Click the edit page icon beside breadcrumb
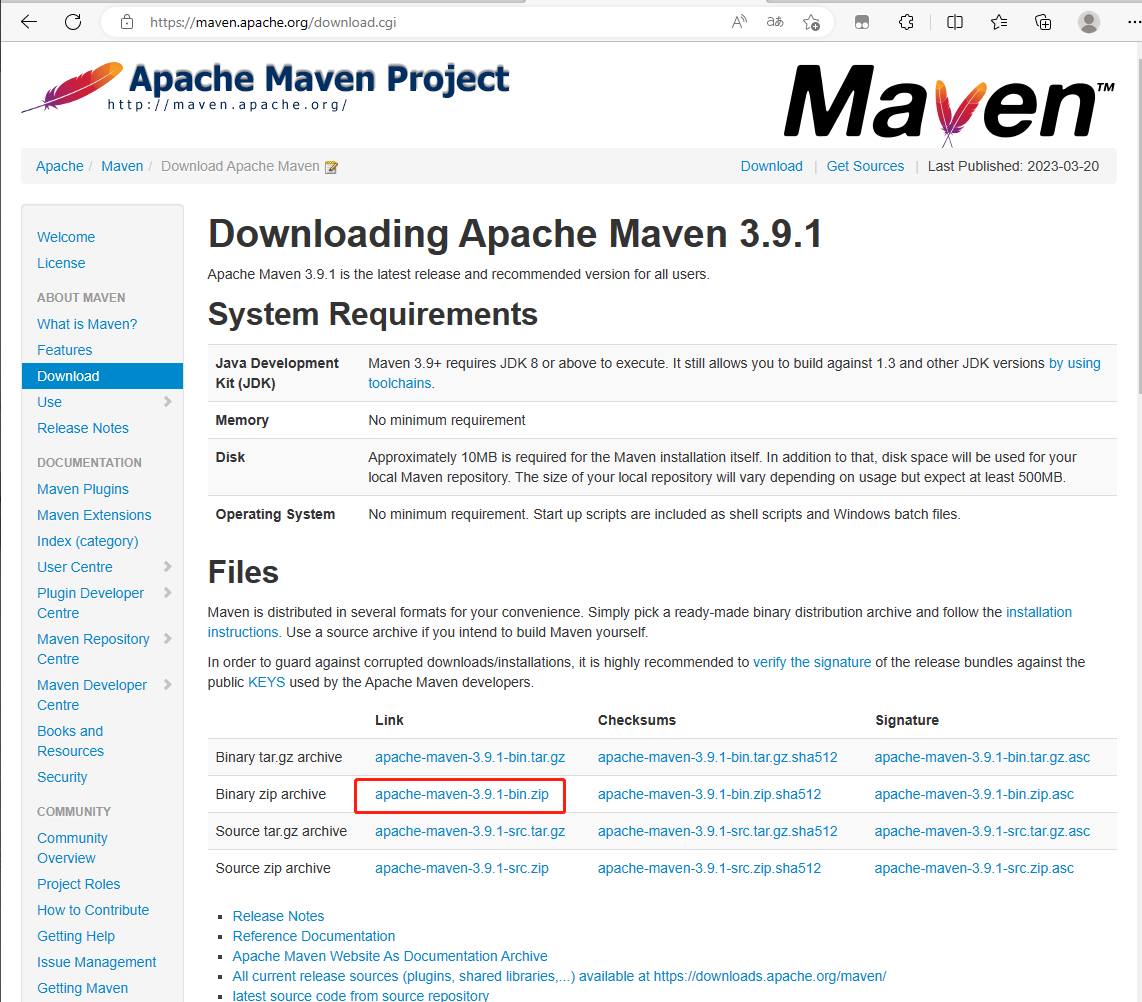The width and height of the screenshot is (1142, 1002). pos(331,167)
